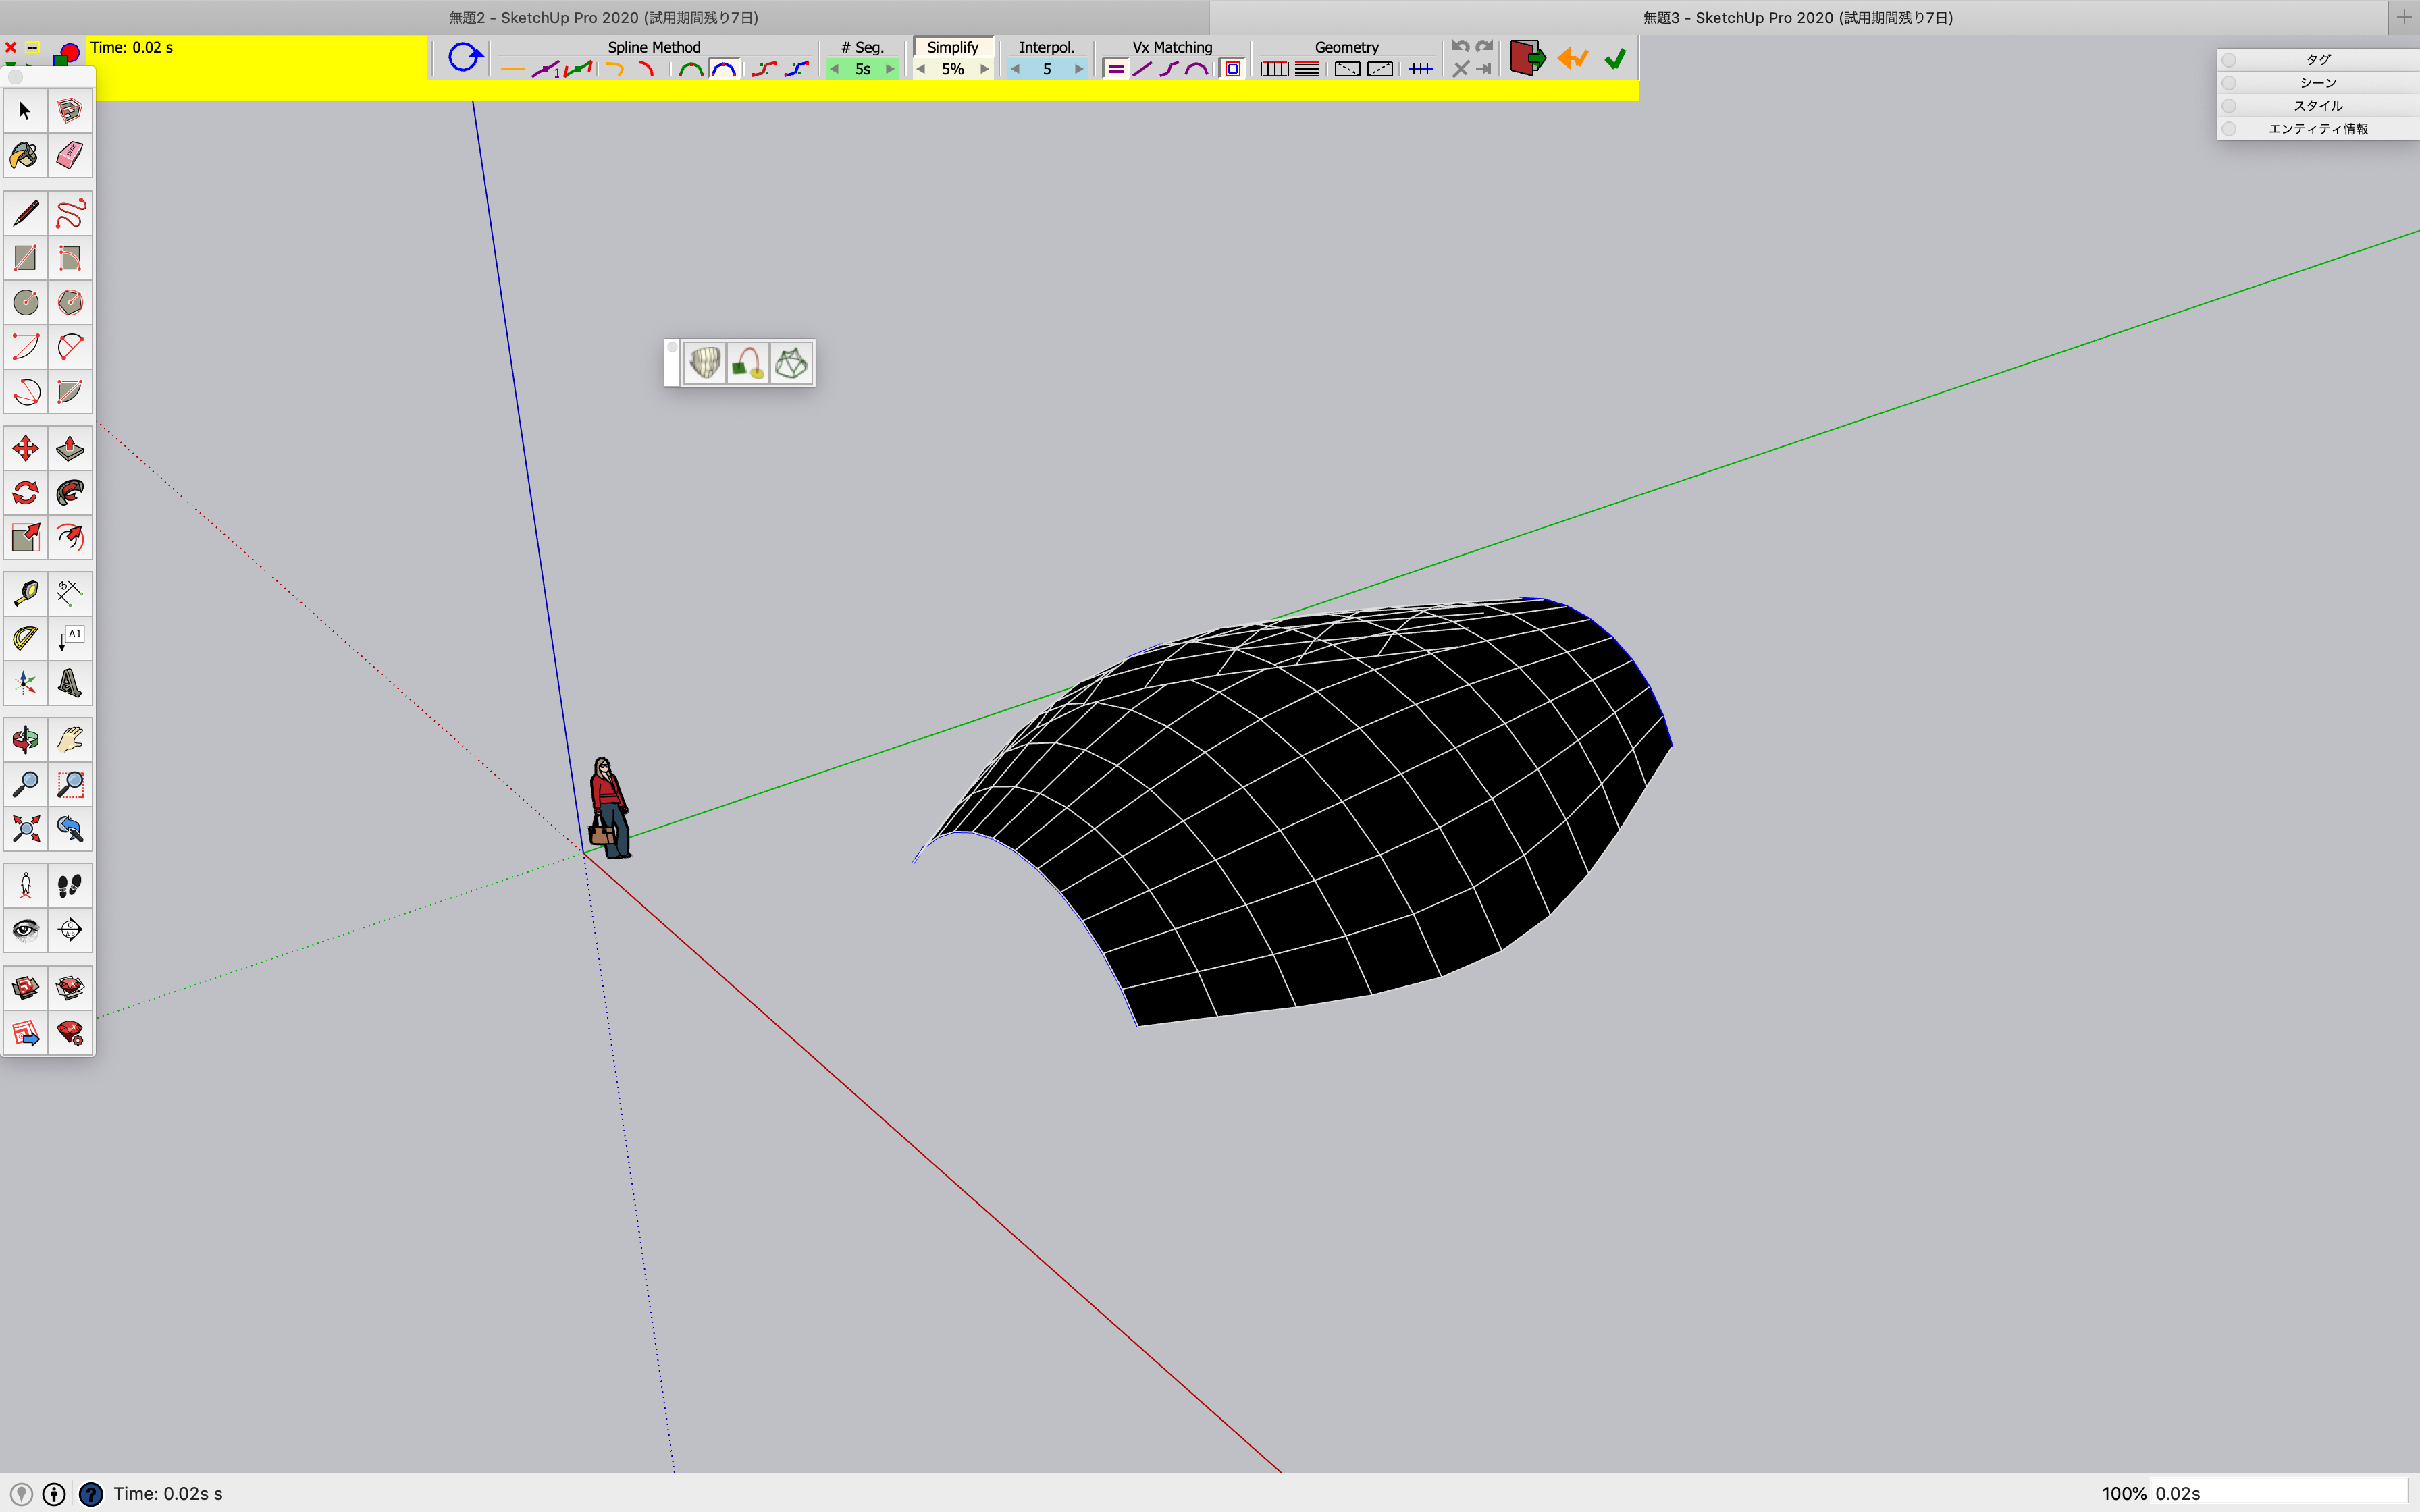Viewport: 2420px width, 1512px height.
Task: Click the Paint Bucket tool icon
Action: coord(24,155)
